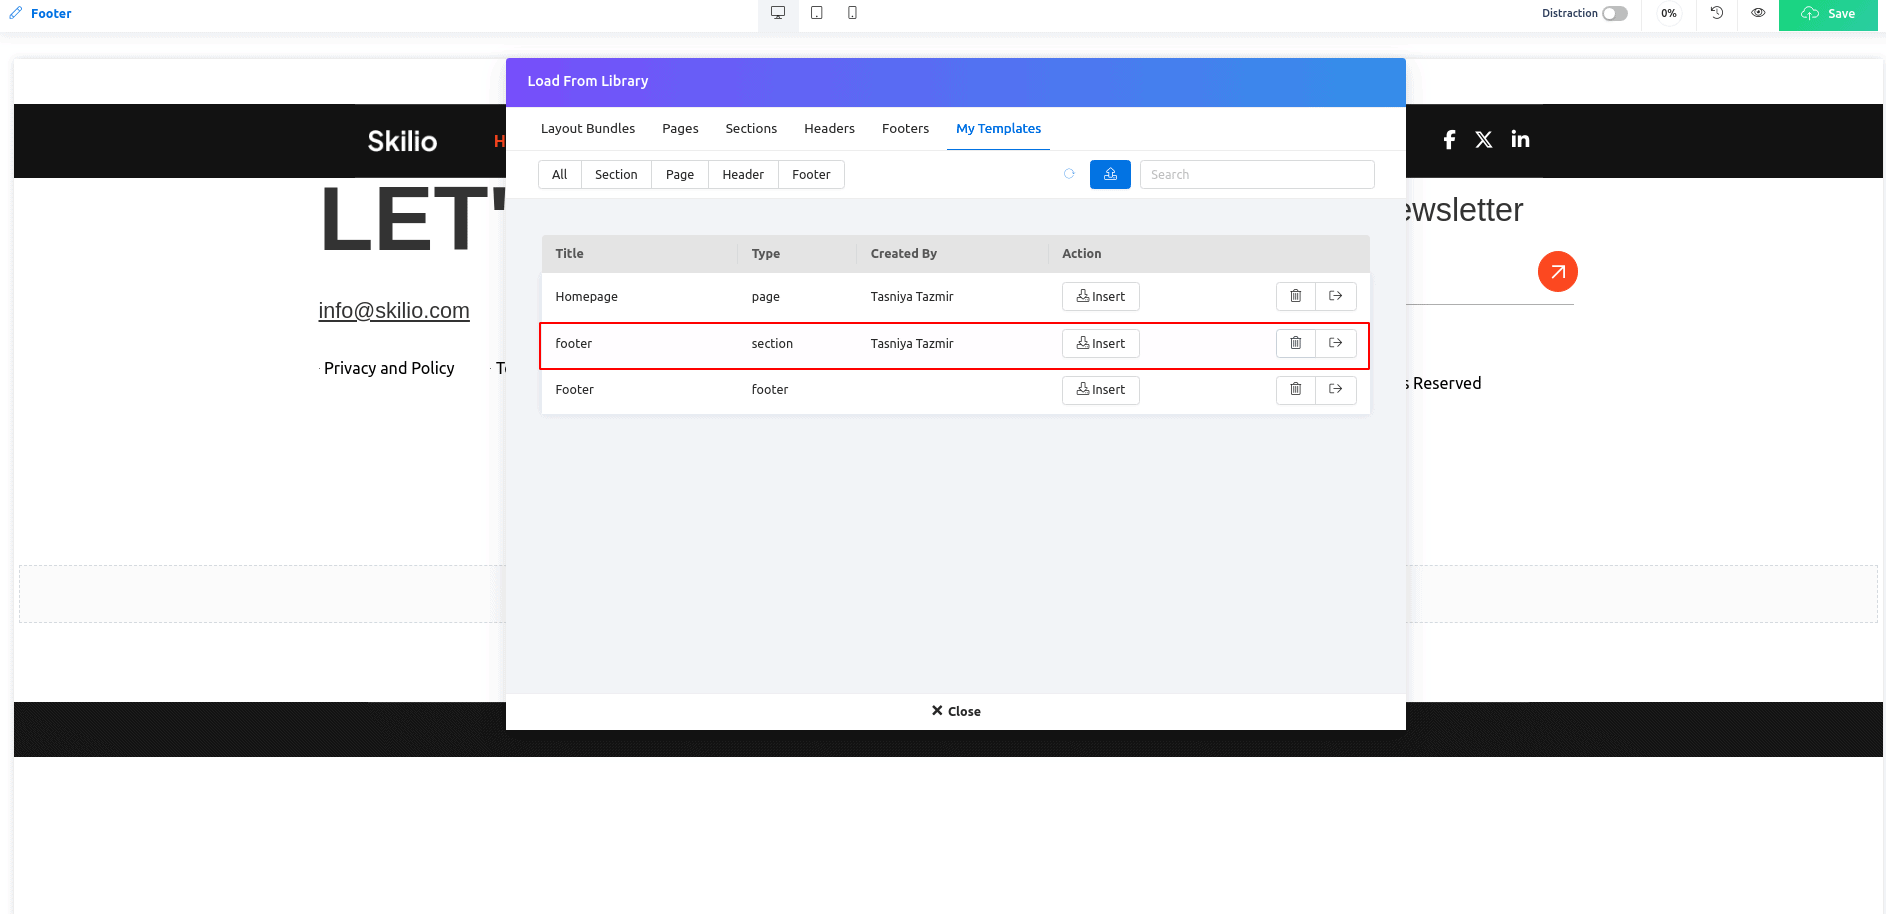Image resolution: width=1886 pixels, height=914 pixels.
Task: Close the Load From Library dialog
Action: [955, 711]
